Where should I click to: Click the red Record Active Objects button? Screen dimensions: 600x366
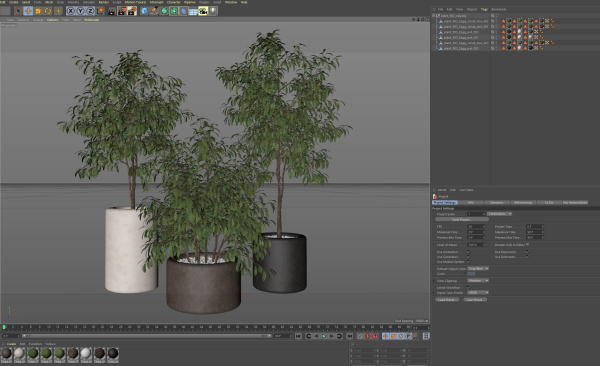[x=367, y=336]
